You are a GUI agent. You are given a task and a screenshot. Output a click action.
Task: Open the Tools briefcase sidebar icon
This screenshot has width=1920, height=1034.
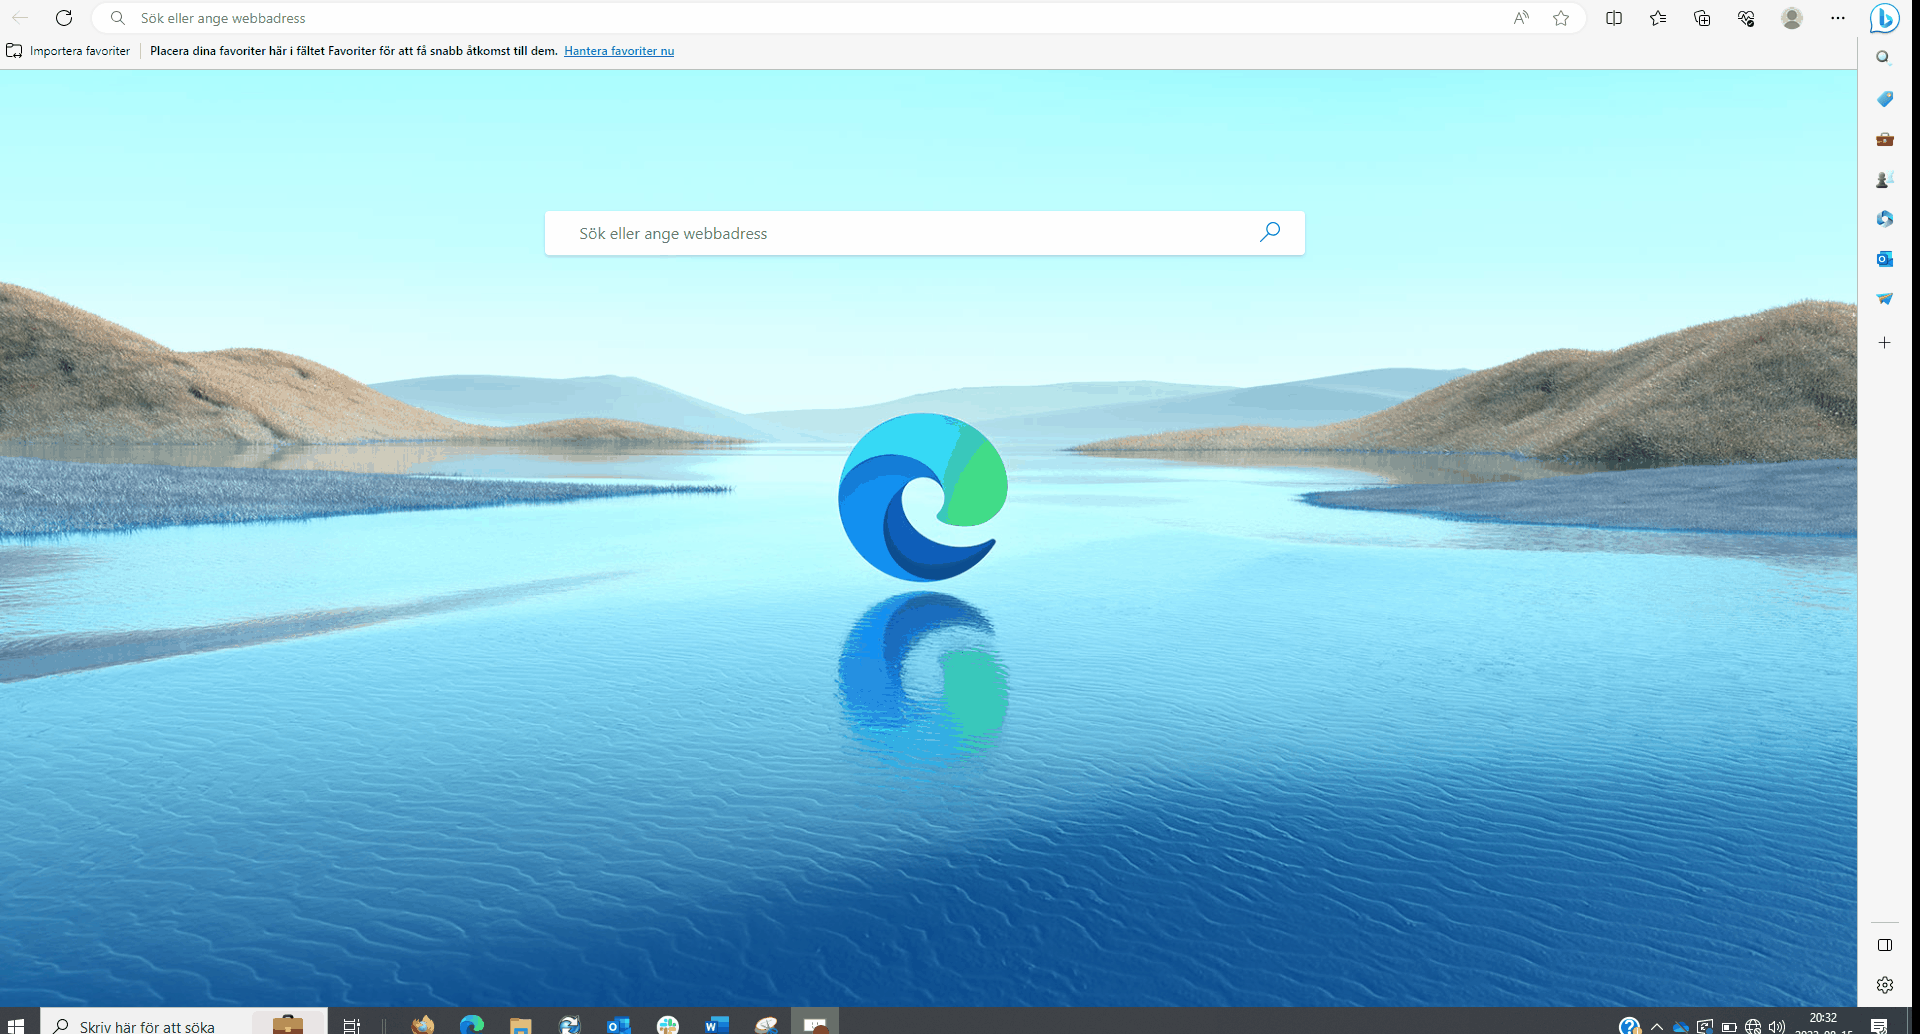(x=1885, y=139)
